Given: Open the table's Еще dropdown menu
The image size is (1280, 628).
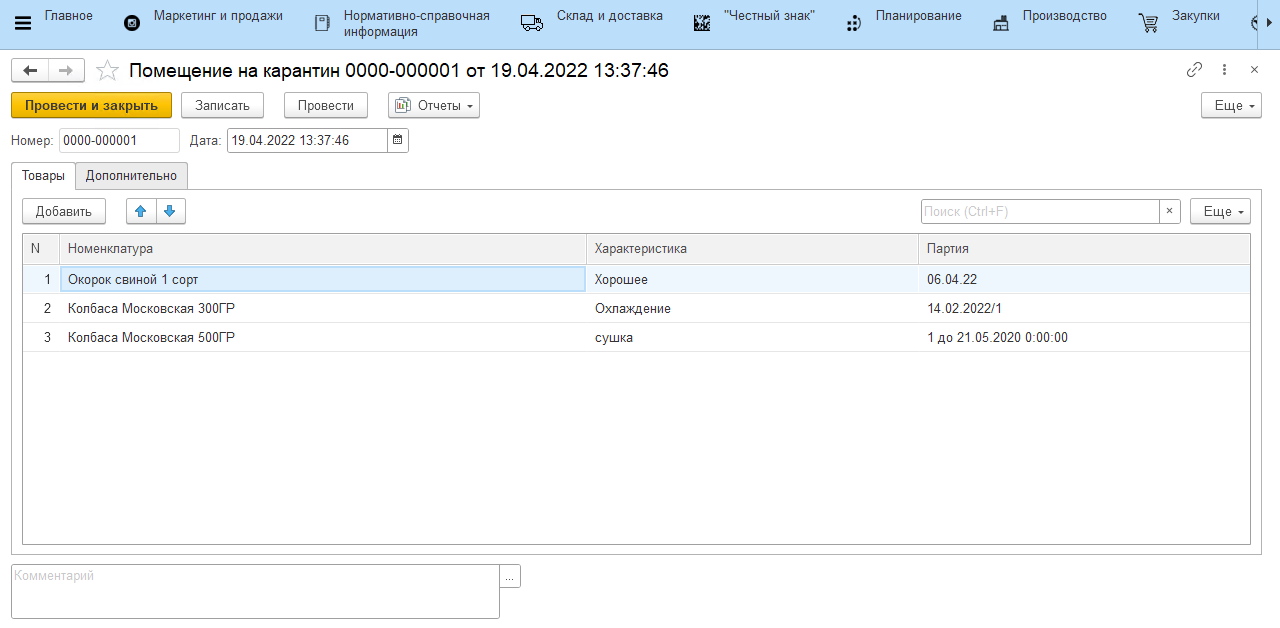Looking at the screenshot, I should click(x=1219, y=211).
